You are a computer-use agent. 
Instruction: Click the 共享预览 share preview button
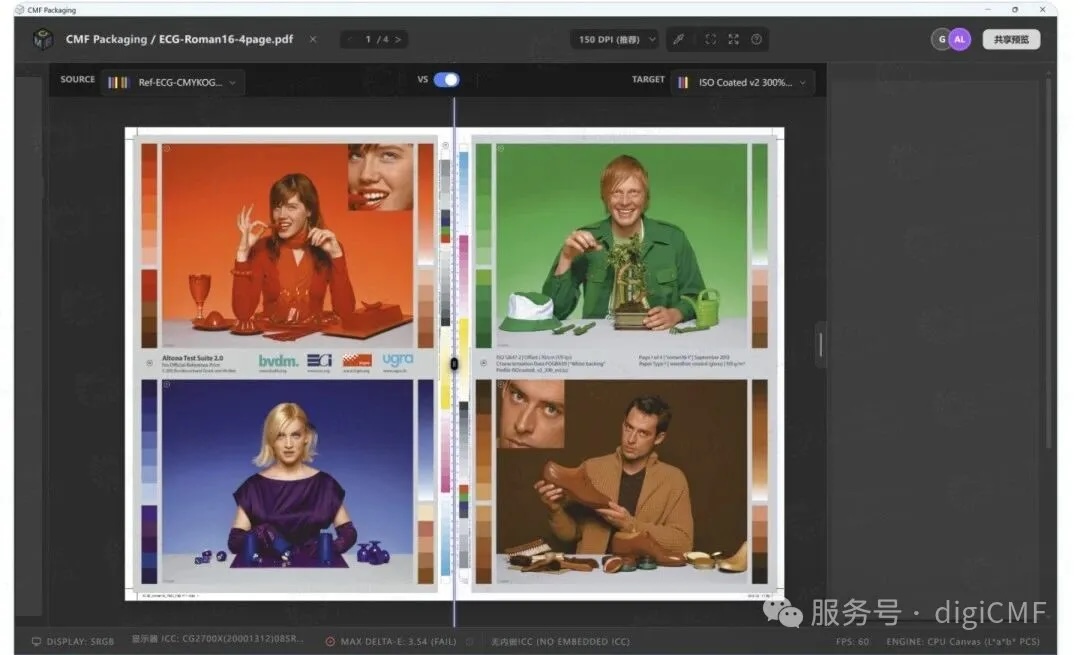(x=1011, y=39)
